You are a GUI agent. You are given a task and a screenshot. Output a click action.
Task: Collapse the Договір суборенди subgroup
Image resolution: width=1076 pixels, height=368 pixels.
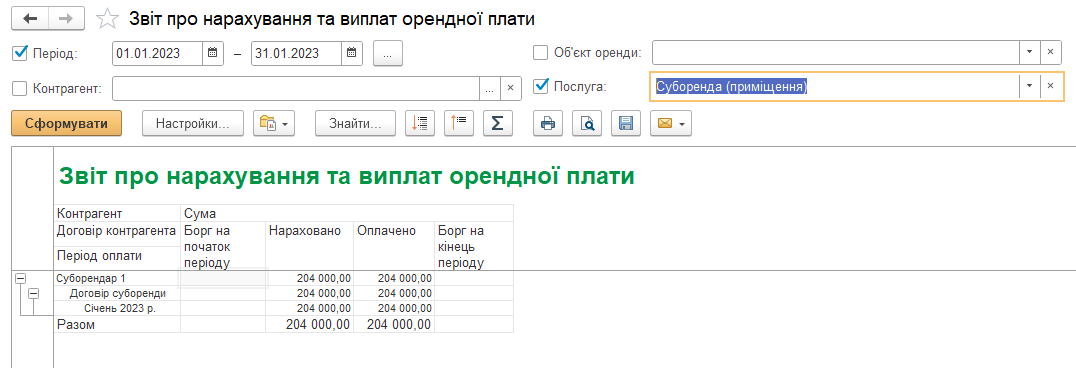coord(33,293)
